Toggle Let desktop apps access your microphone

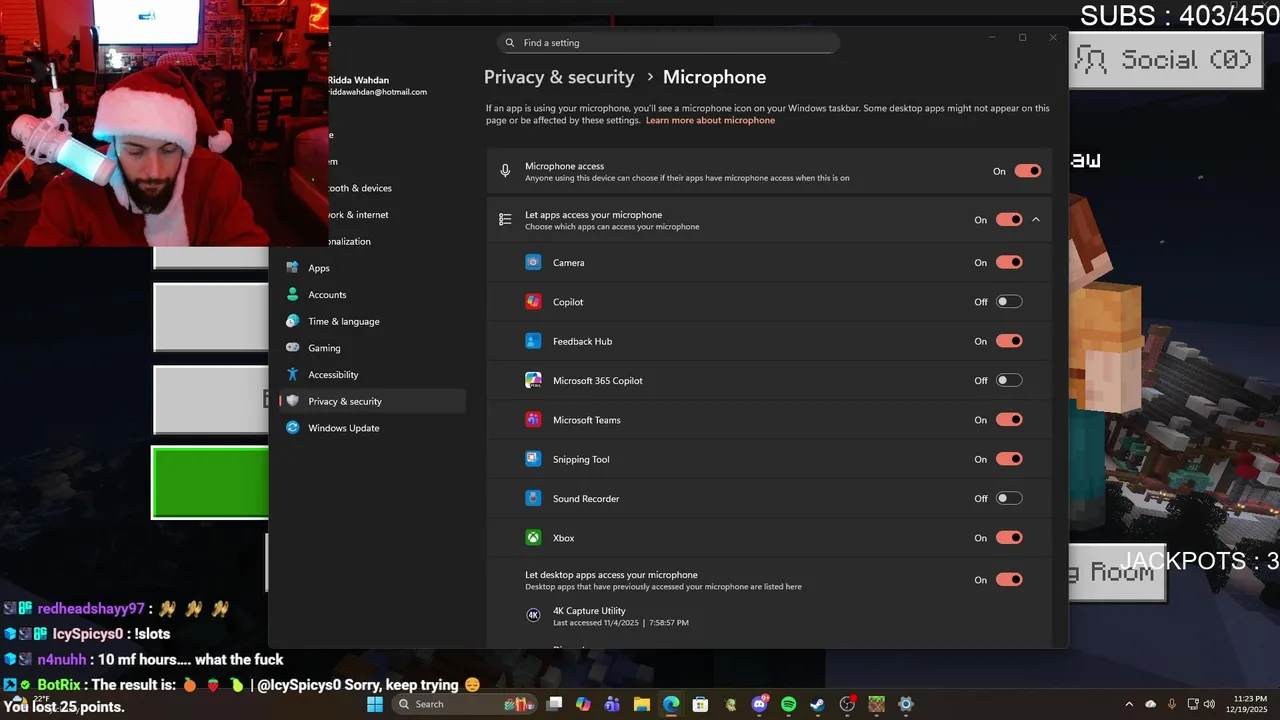coord(1009,580)
